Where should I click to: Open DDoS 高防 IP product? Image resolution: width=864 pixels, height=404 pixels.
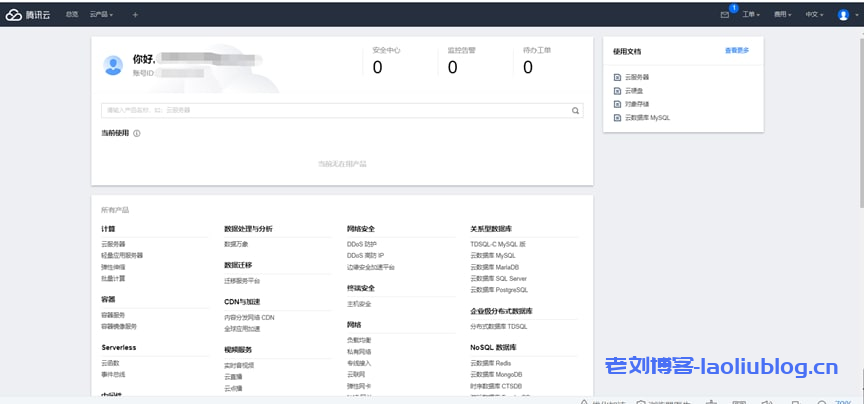(x=365, y=255)
